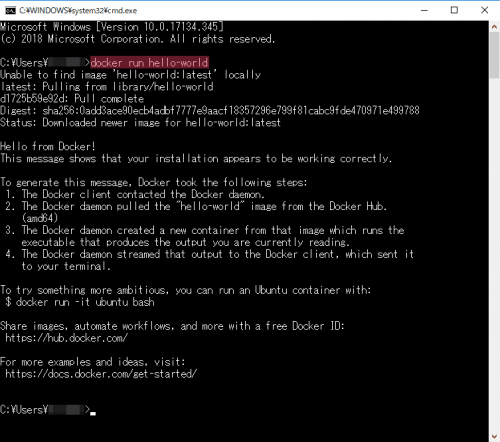Click the scrollbar up arrow
The image size is (500, 442).
[x=494, y=27]
